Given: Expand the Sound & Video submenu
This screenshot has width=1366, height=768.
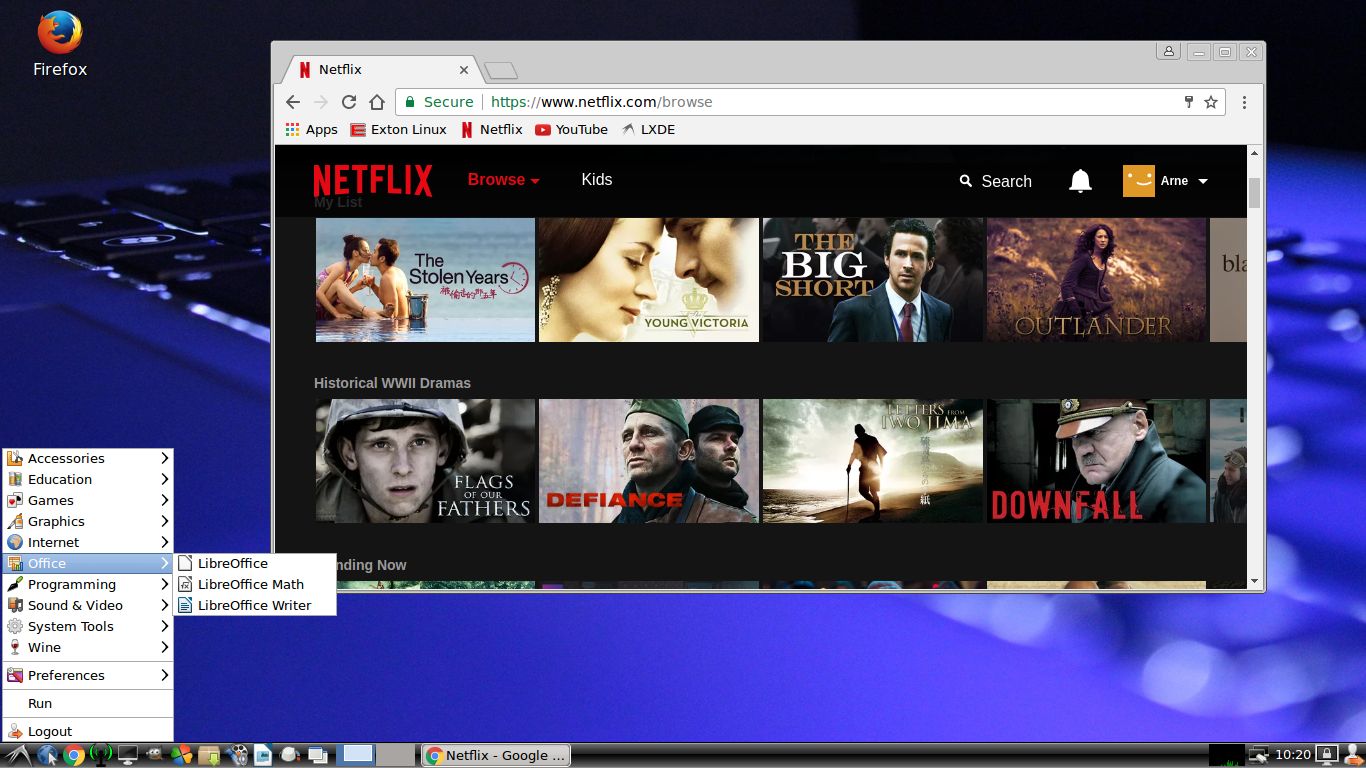Looking at the screenshot, I should tap(88, 605).
